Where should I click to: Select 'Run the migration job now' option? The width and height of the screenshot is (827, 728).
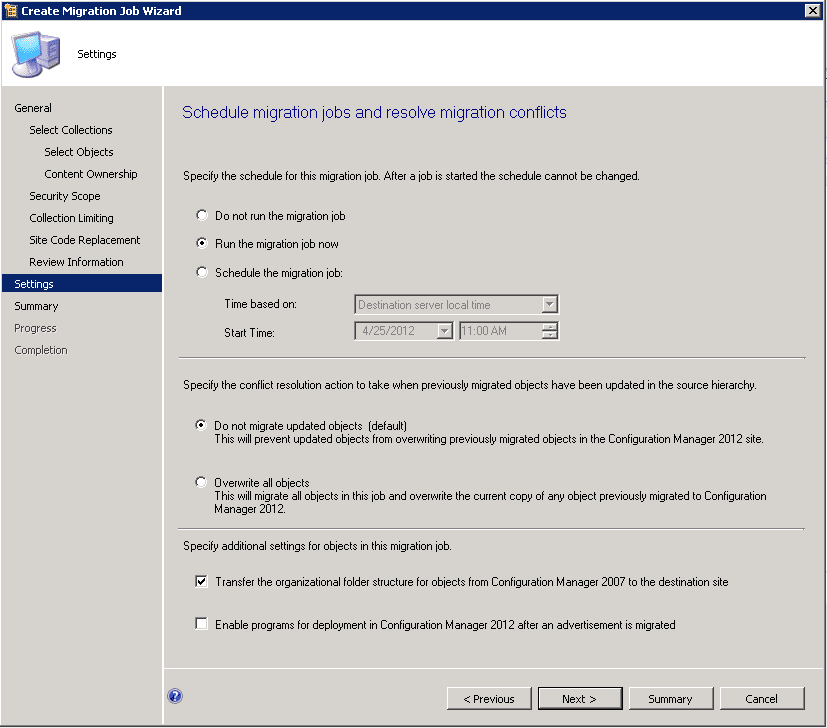point(203,243)
